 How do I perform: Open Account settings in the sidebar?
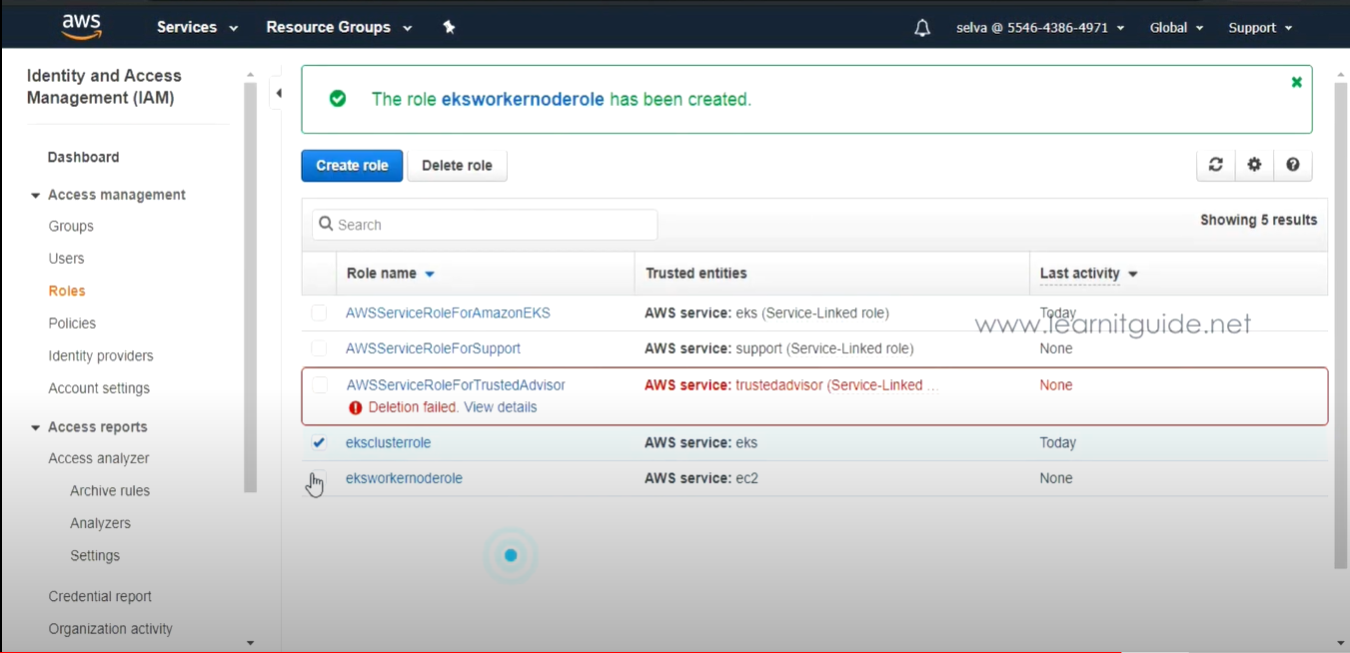[99, 388]
